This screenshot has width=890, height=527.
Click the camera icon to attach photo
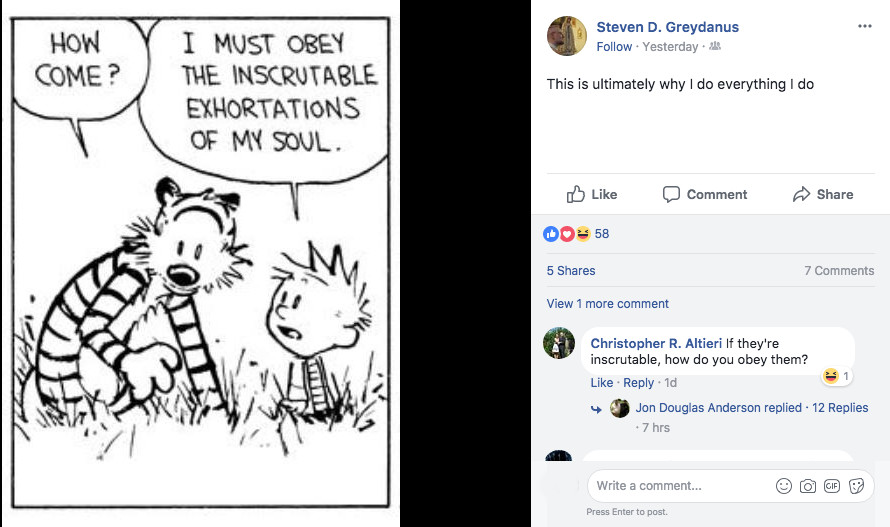pos(808,486)
